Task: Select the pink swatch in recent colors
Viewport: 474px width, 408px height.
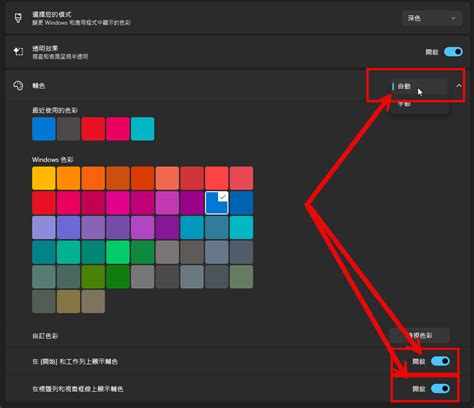Action: [x=118, y=129]
